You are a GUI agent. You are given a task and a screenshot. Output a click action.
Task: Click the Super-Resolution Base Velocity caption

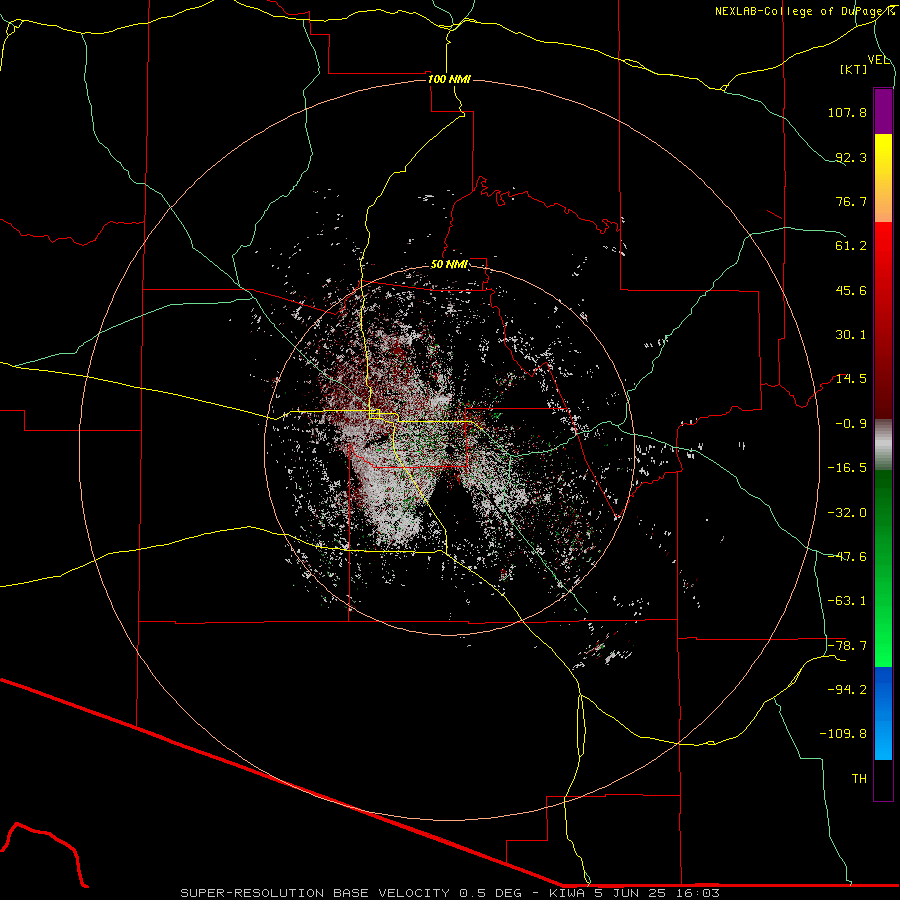coord(449,893)
